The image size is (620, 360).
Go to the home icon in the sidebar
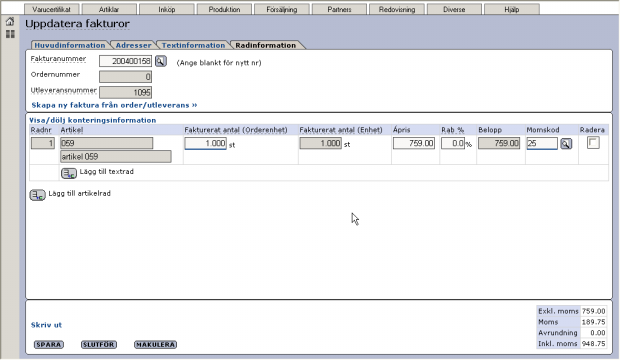pos(10,22)
